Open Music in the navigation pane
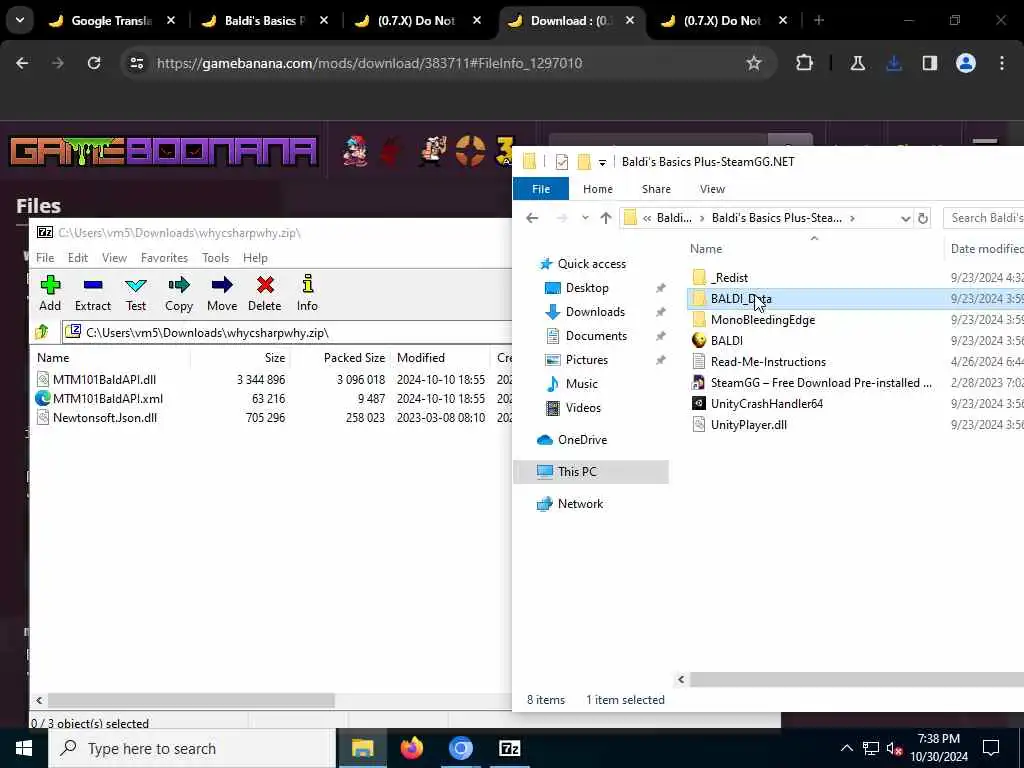This screenshot has width=1024, height=768. (x=581, y=384)
